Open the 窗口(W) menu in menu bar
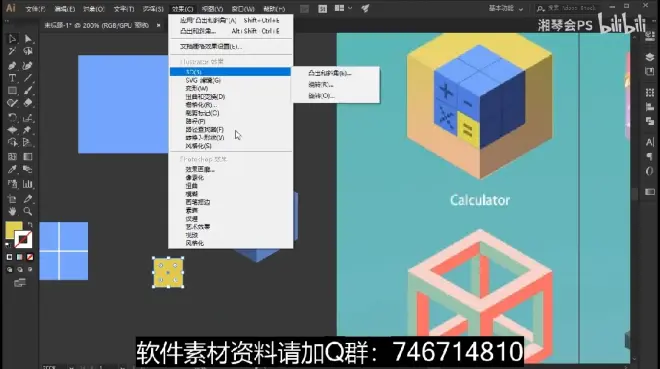 click(243, 9)
